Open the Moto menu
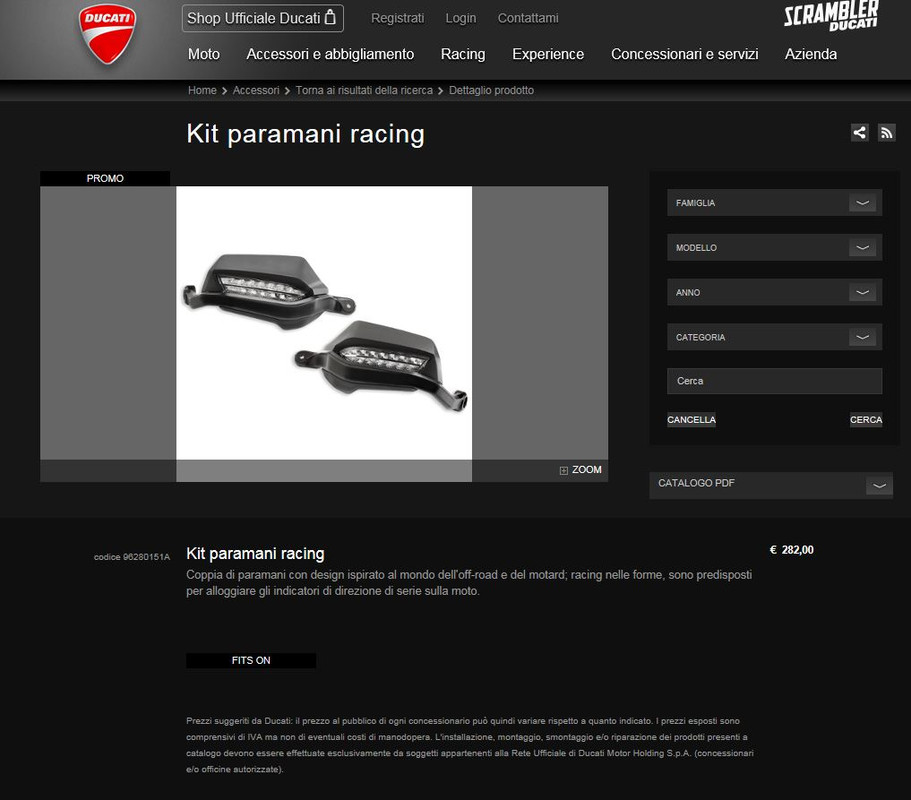Image resolution: width=911 pixels, height=800 pixels. click(x=203, y=54)
